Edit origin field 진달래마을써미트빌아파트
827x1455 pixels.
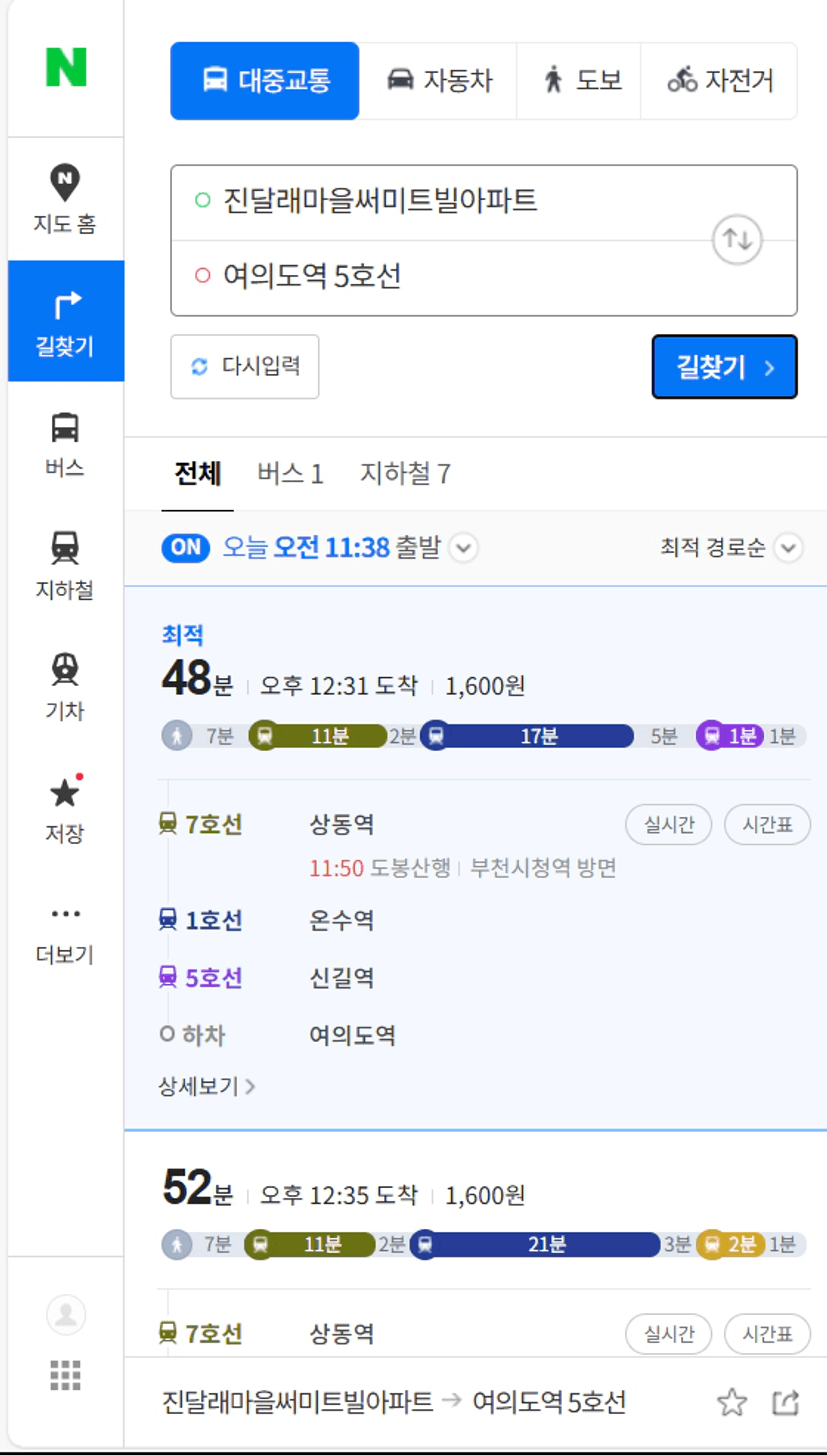(x=484, y=202)
